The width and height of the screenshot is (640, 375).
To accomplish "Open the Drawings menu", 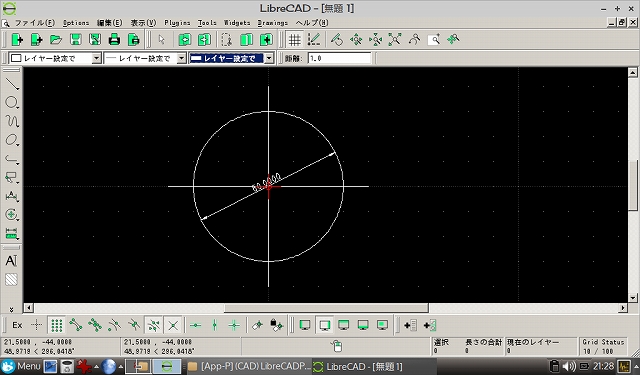I will (x=273, y=23).
